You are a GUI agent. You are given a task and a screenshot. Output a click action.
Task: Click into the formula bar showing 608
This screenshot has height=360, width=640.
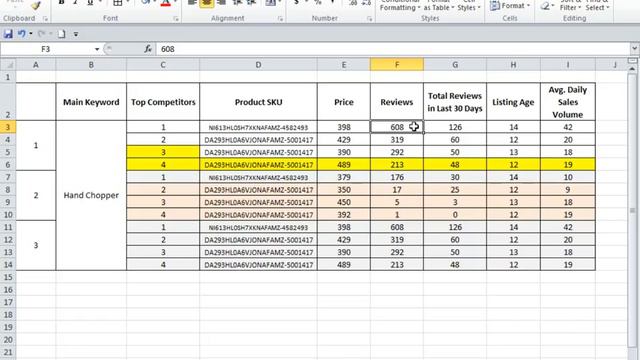pos(393,49)
